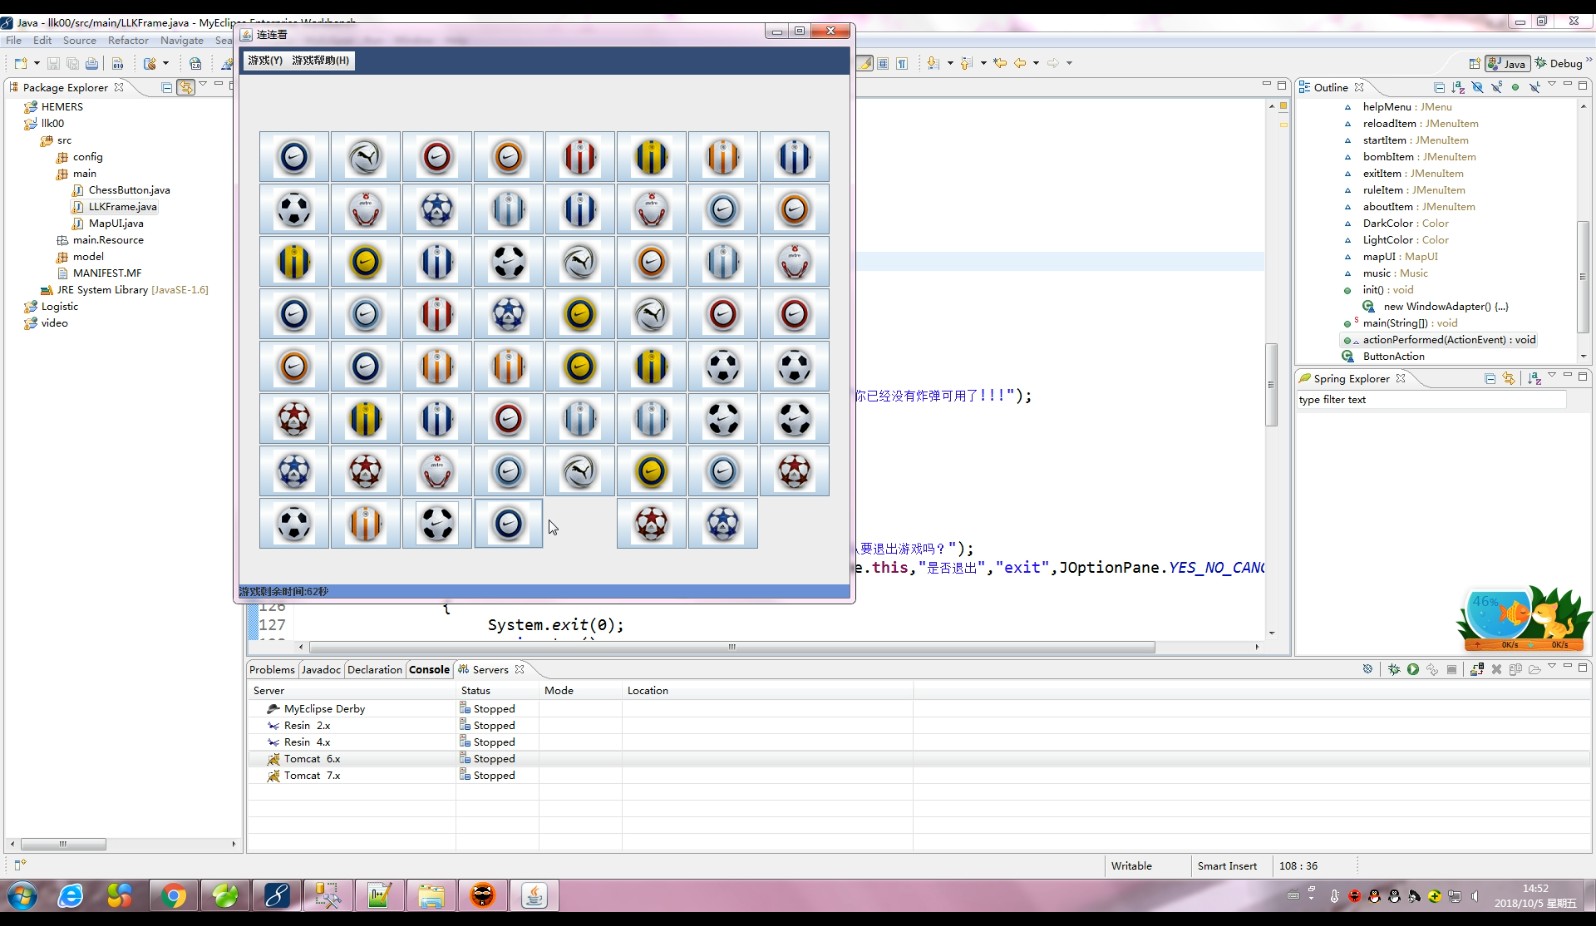This screenshot has width=1596, height=926.
Task: Switch to the Java perspective
Action: [x=1507, y=63]
